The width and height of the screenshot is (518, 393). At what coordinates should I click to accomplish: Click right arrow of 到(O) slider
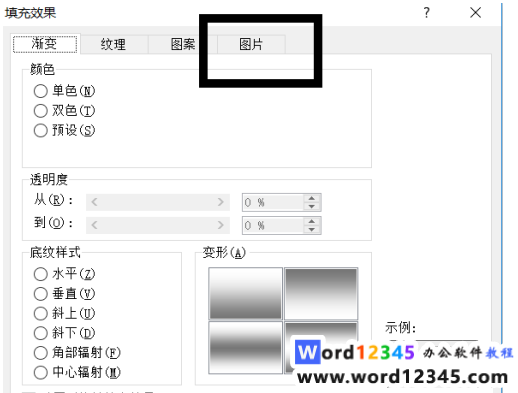221,225
